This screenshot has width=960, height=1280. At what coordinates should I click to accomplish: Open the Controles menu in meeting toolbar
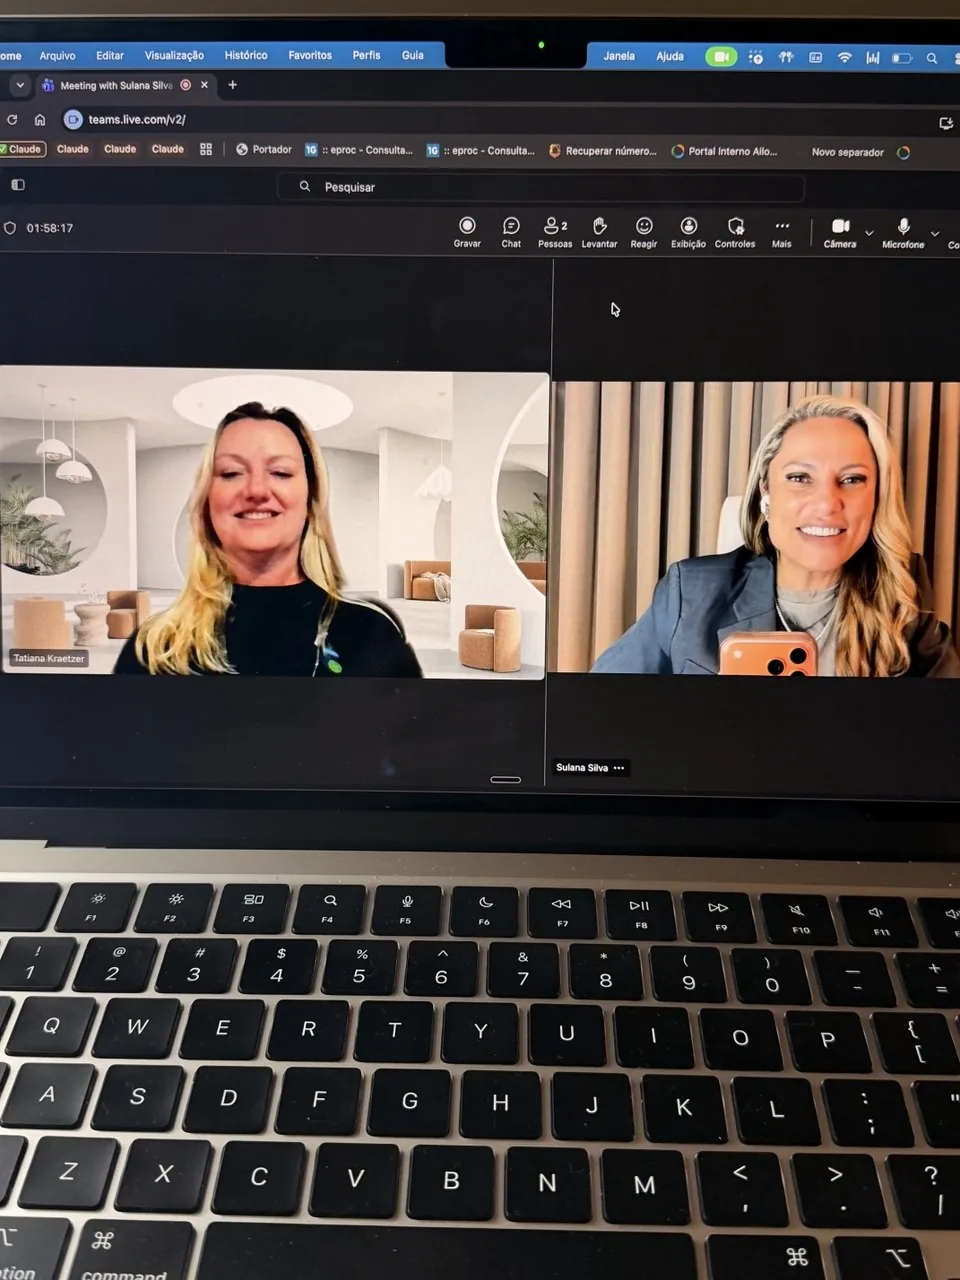point(735,232)
